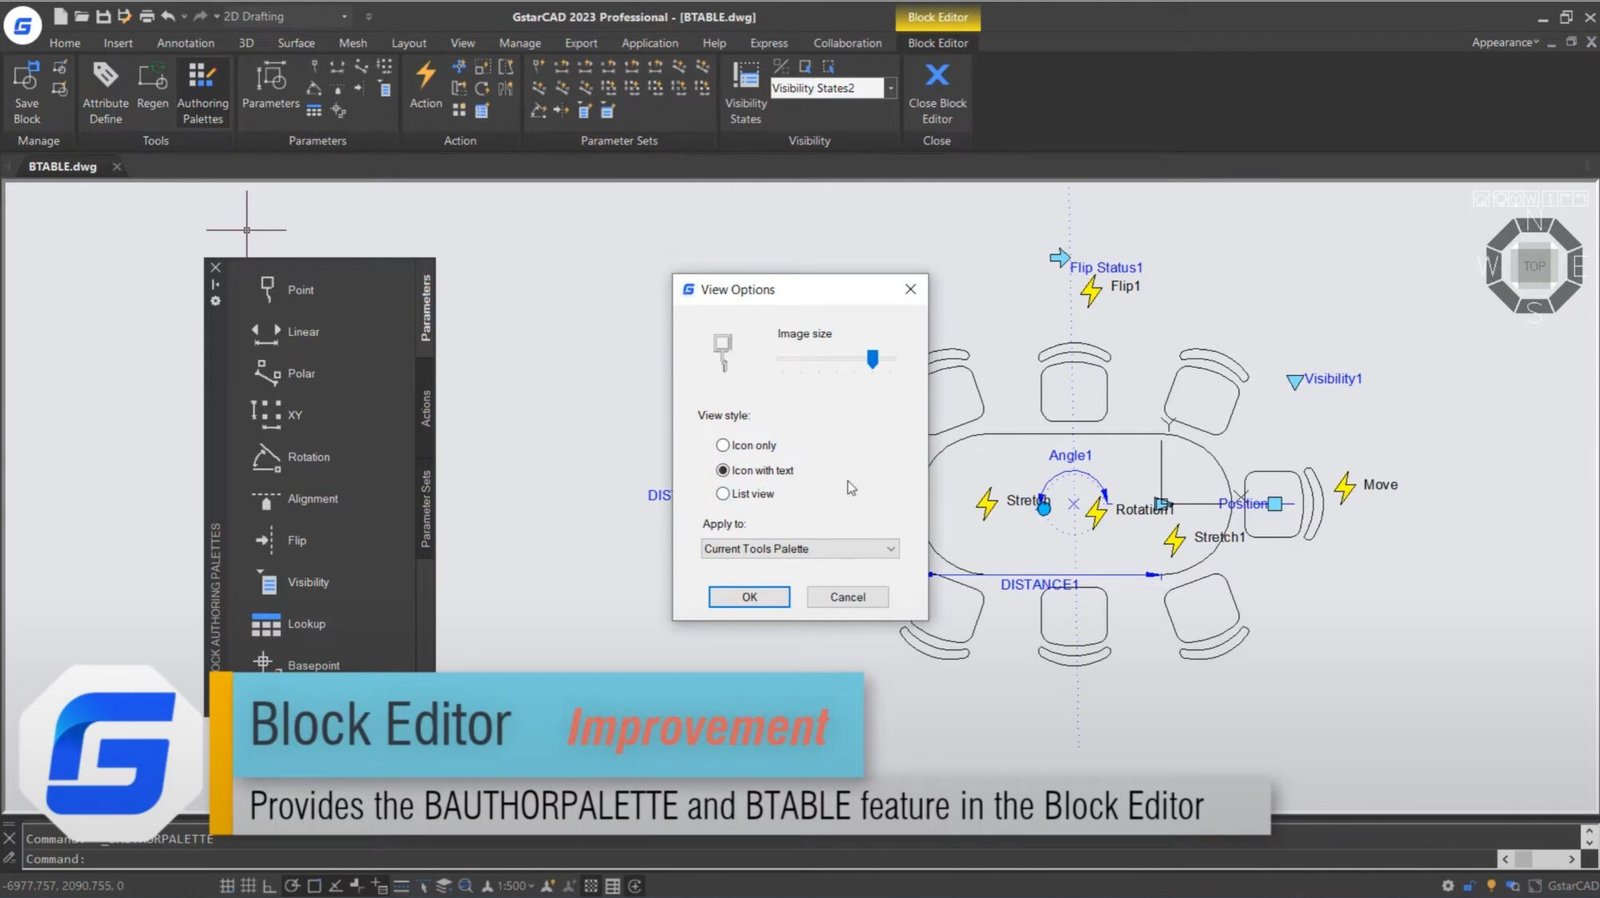1600x898 pixels.
Task: Select the List view radio button
Action: coord(722,494)
